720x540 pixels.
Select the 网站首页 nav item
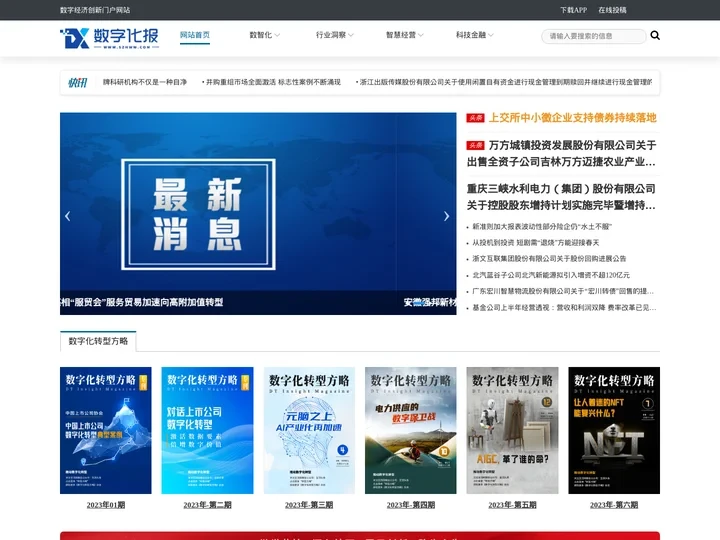click(195, 35)
